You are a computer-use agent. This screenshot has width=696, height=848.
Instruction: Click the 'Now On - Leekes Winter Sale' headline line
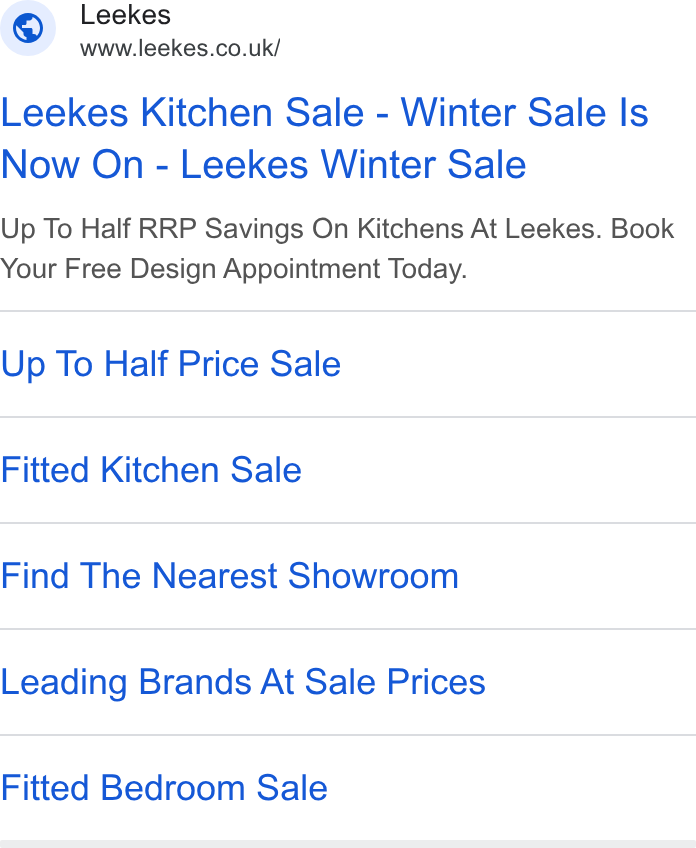click(263, 164)
